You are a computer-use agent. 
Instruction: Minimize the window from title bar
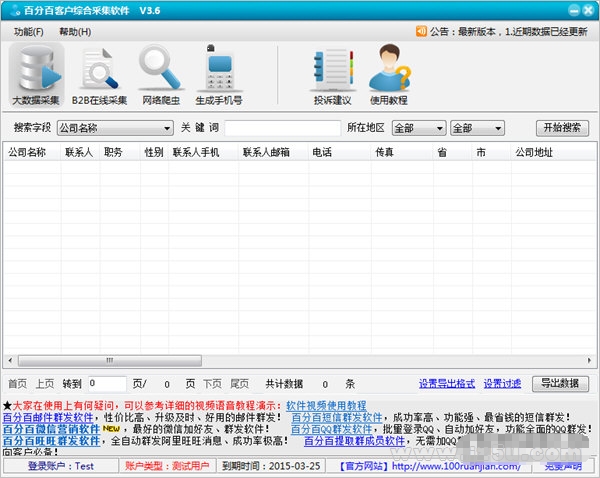coord(574,10)
